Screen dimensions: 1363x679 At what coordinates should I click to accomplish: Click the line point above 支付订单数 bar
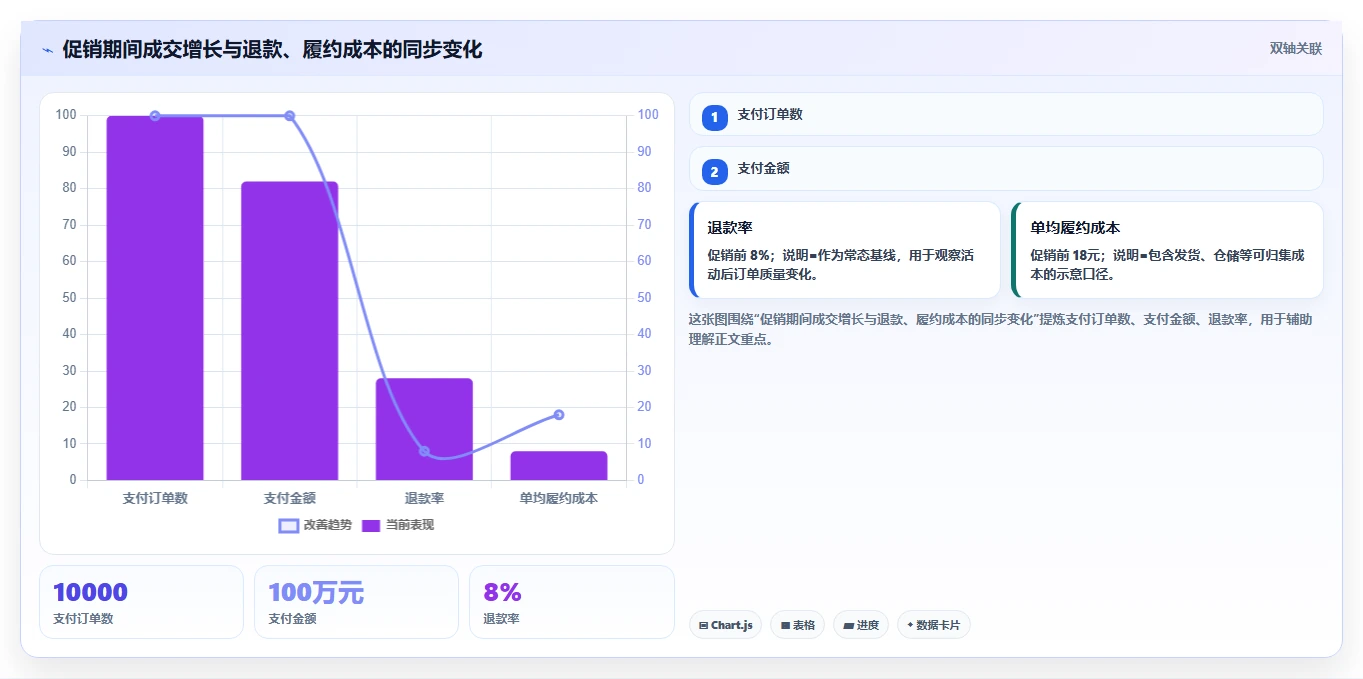click(155, 116)
